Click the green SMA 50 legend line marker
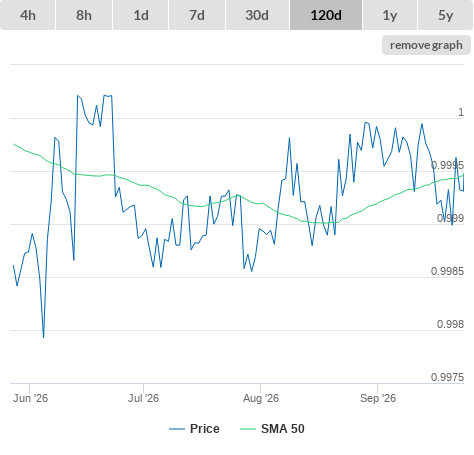This screenshot has width=474, height=455. [248, 429]
